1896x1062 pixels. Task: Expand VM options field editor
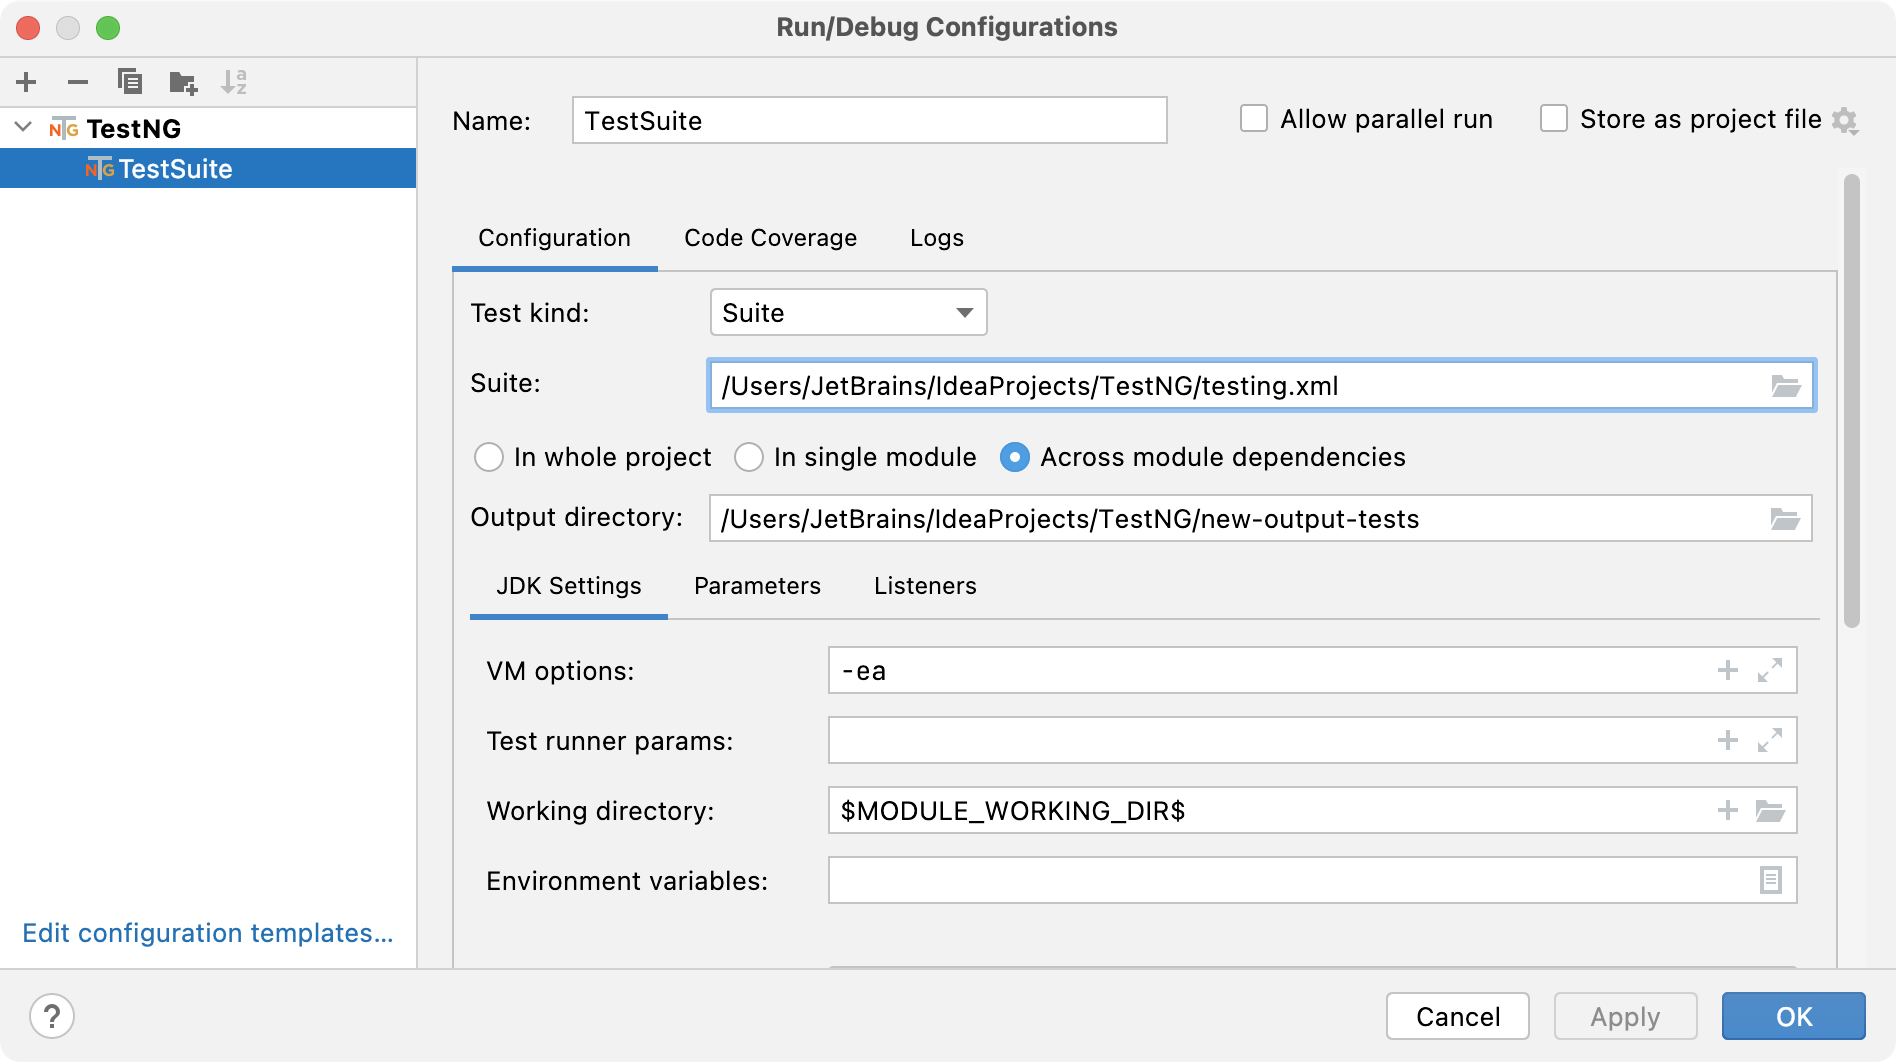pyautogui.click(x=1770, y=670)
